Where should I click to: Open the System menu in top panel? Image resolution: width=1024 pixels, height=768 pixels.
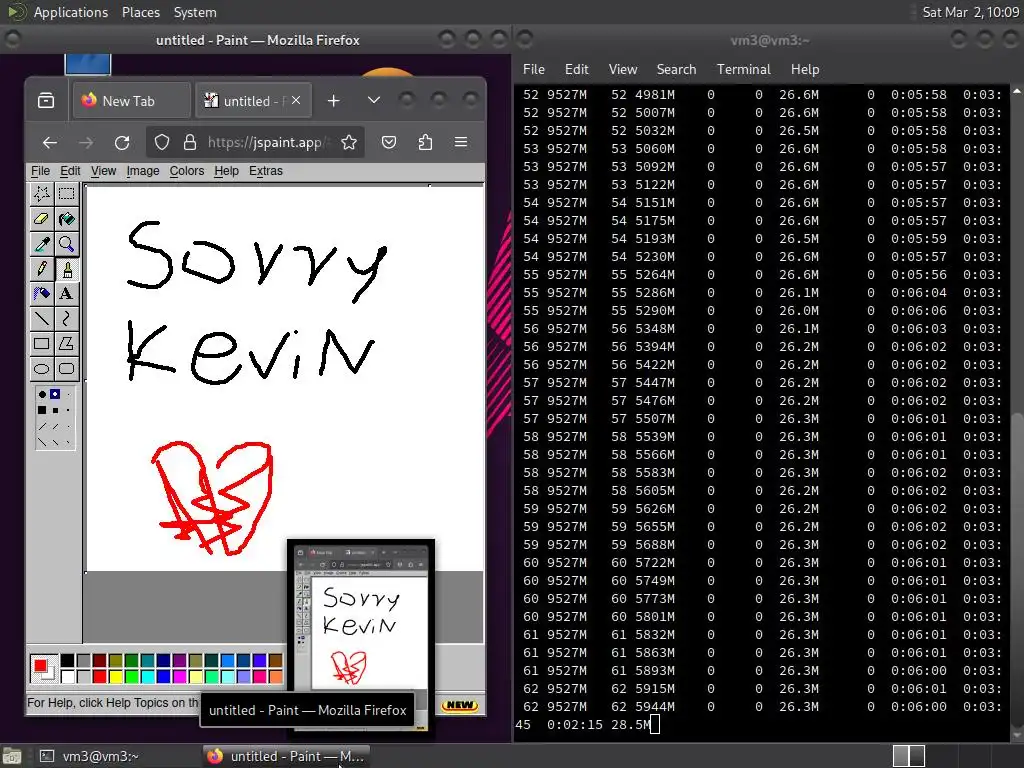click(195, 12)
